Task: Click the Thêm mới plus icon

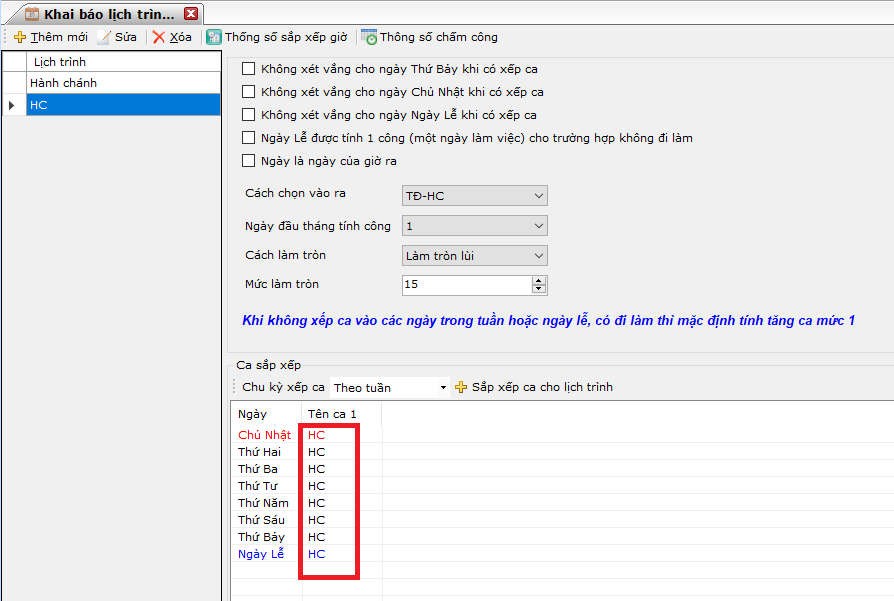Action: (x=20, y=37)
